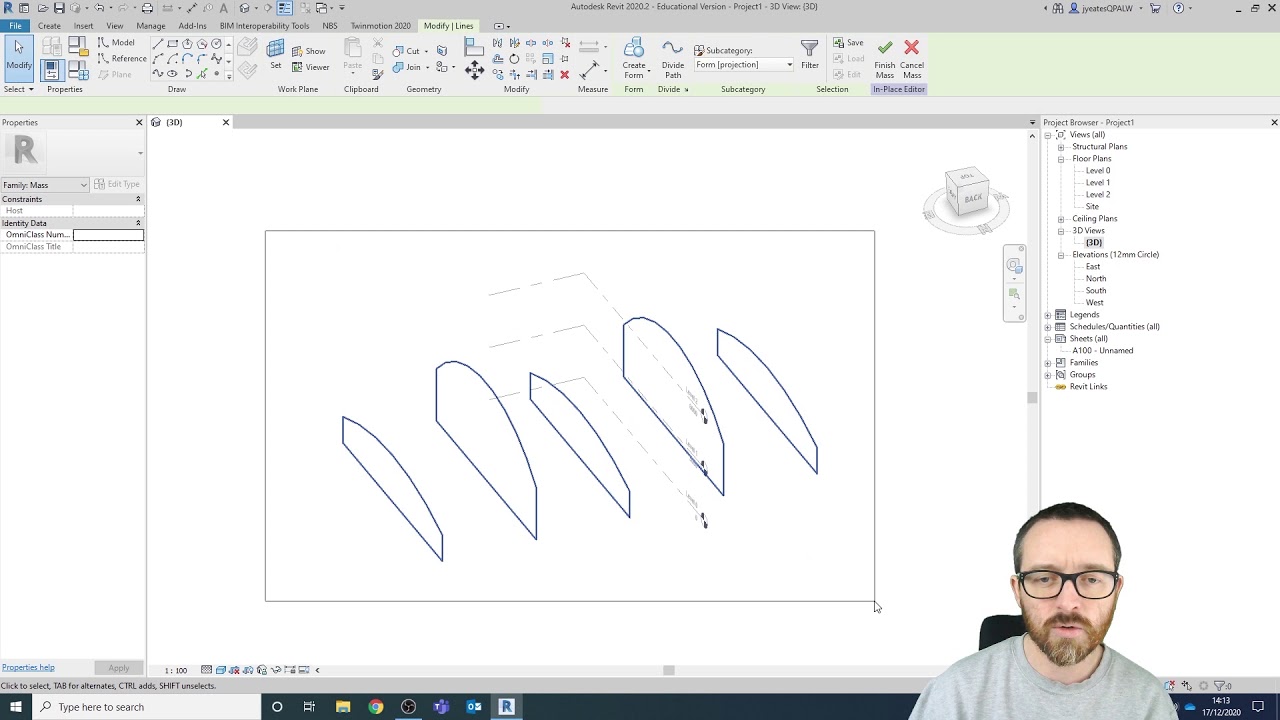
Task: Close the Properties palette
Action: point(139,122)
